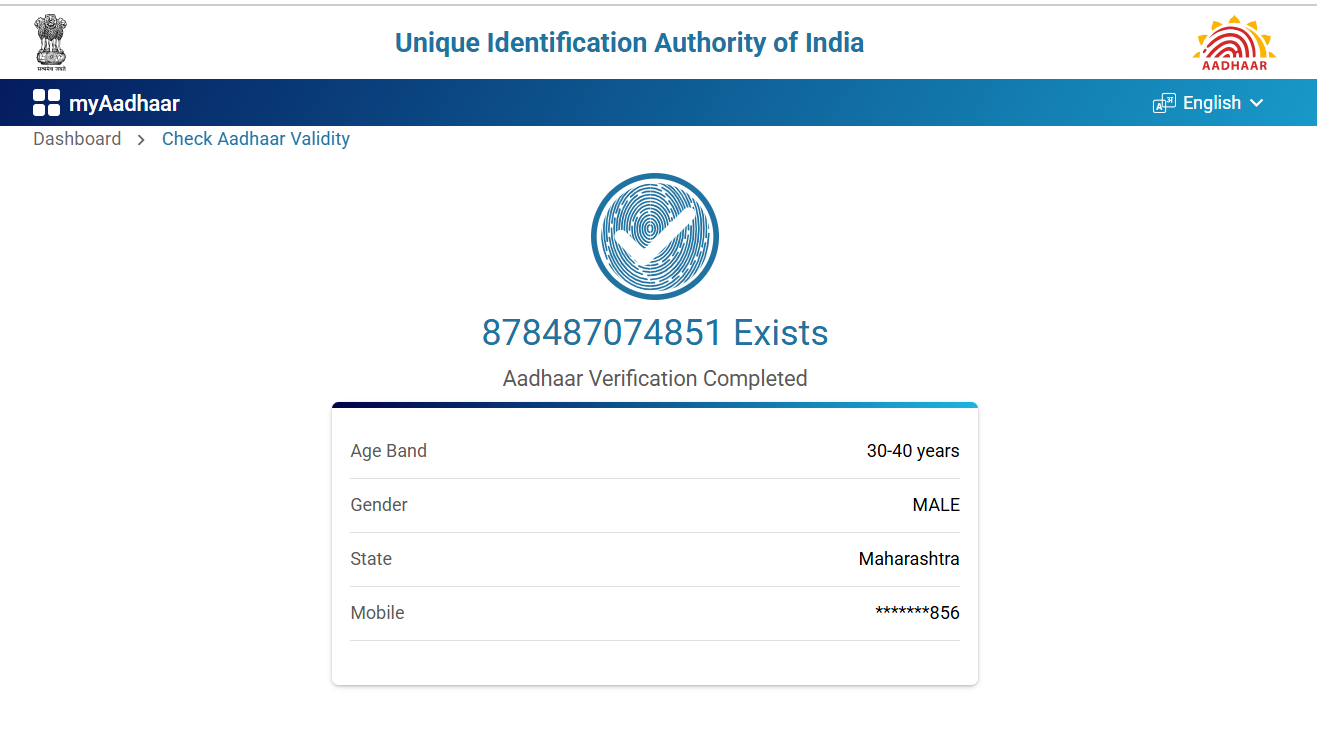This screenshot has height=747, width=1317.
Task: Click the Maharashtra state value
Action: 909,559
